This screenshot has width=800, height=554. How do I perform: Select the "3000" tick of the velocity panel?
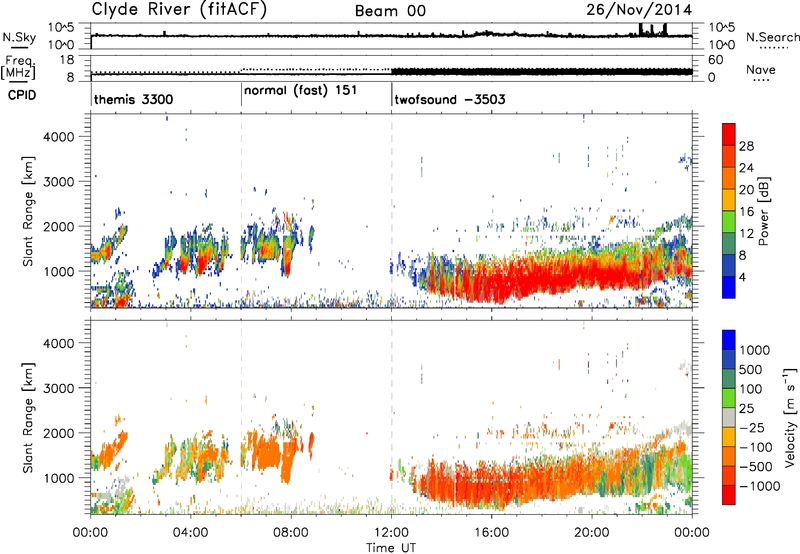coord(58,388)
